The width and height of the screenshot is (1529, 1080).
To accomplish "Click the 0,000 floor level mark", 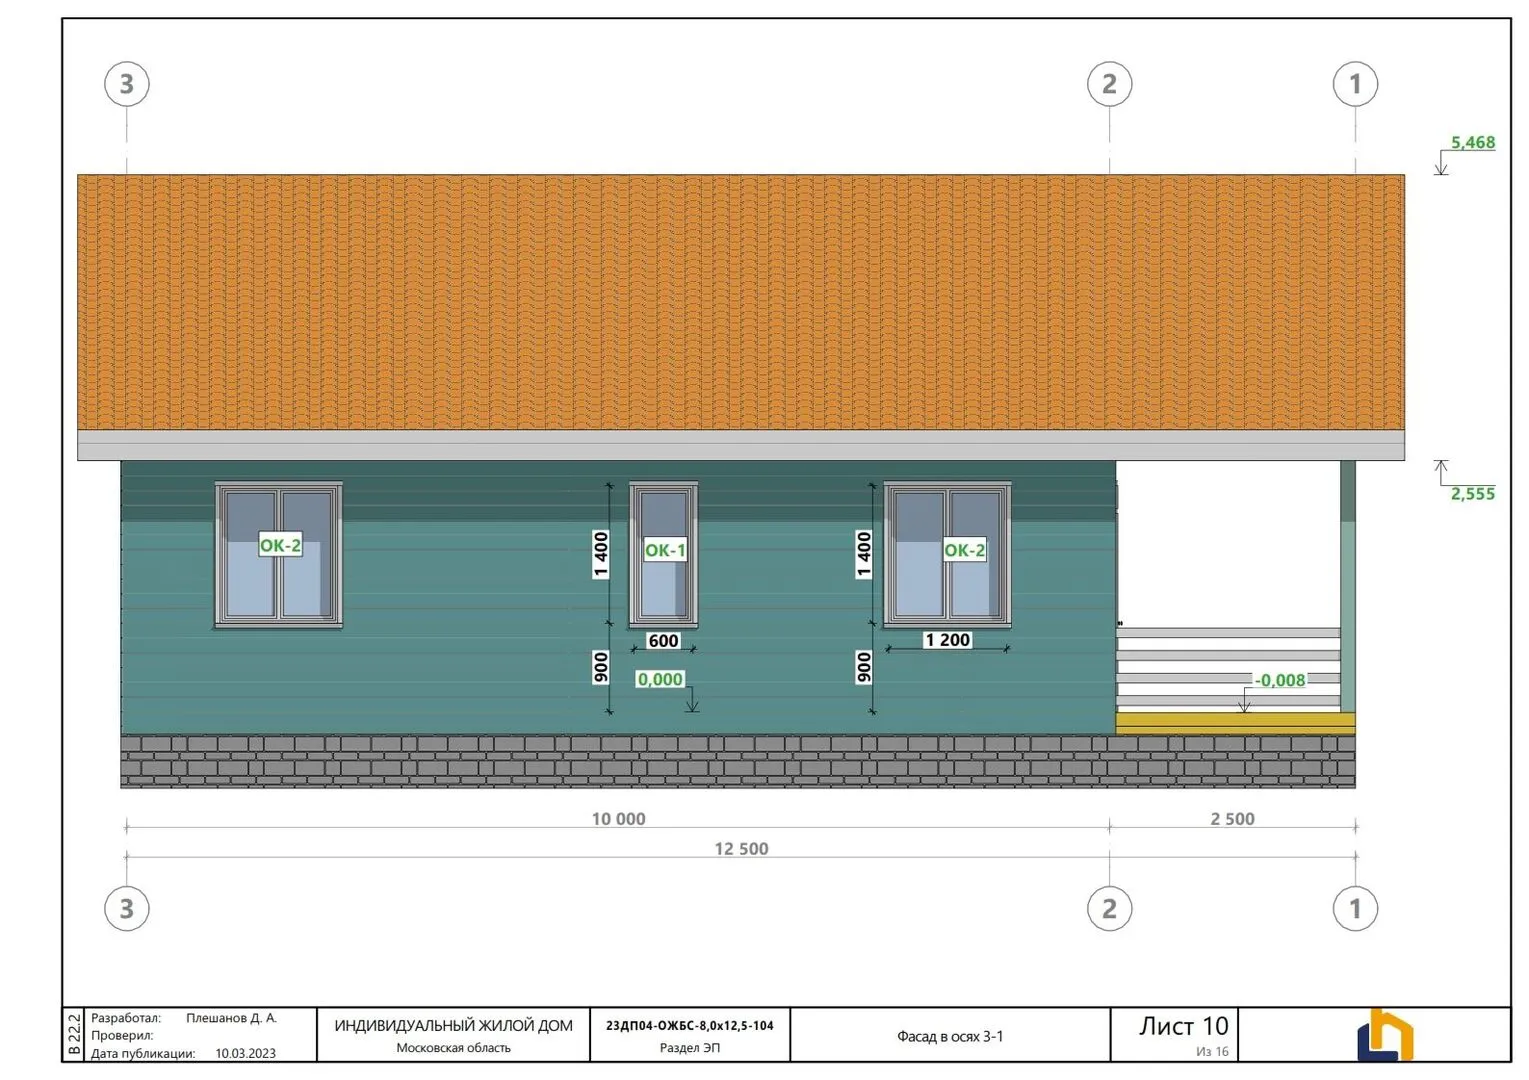I will [660, 680].
